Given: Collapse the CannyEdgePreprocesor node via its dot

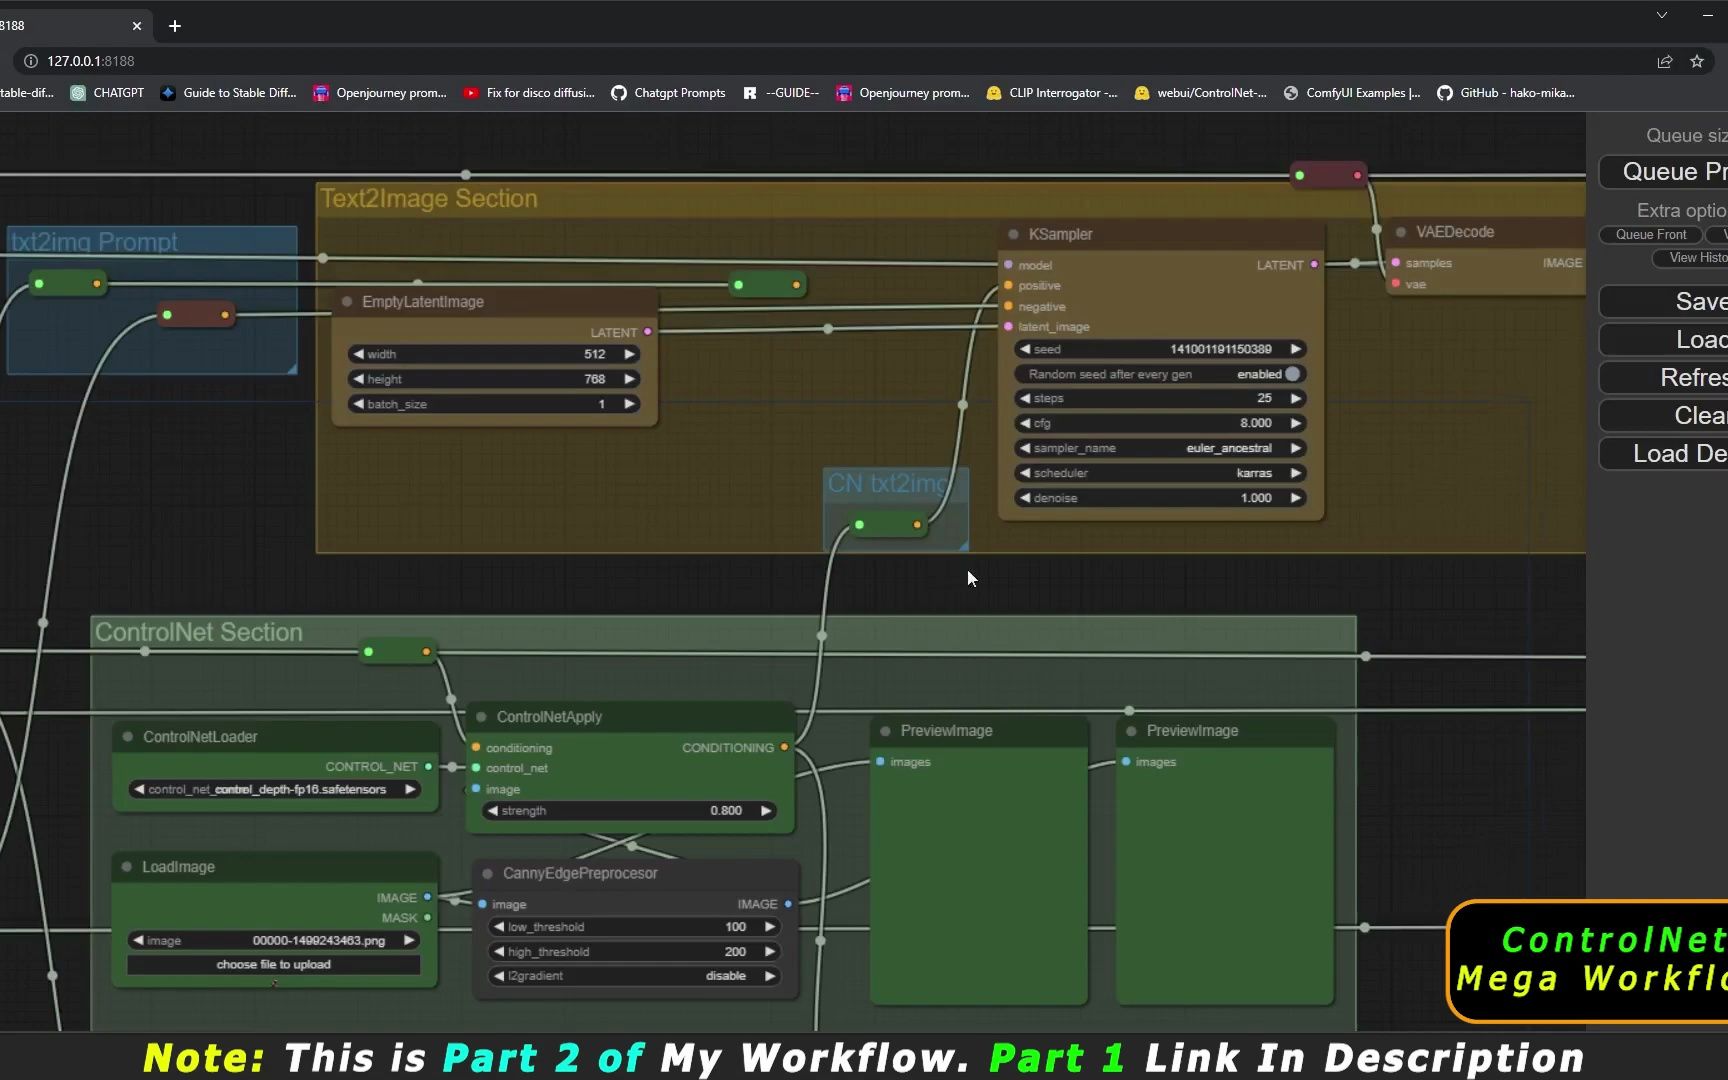Looking at the screenshot, I should tap(487, 873).
